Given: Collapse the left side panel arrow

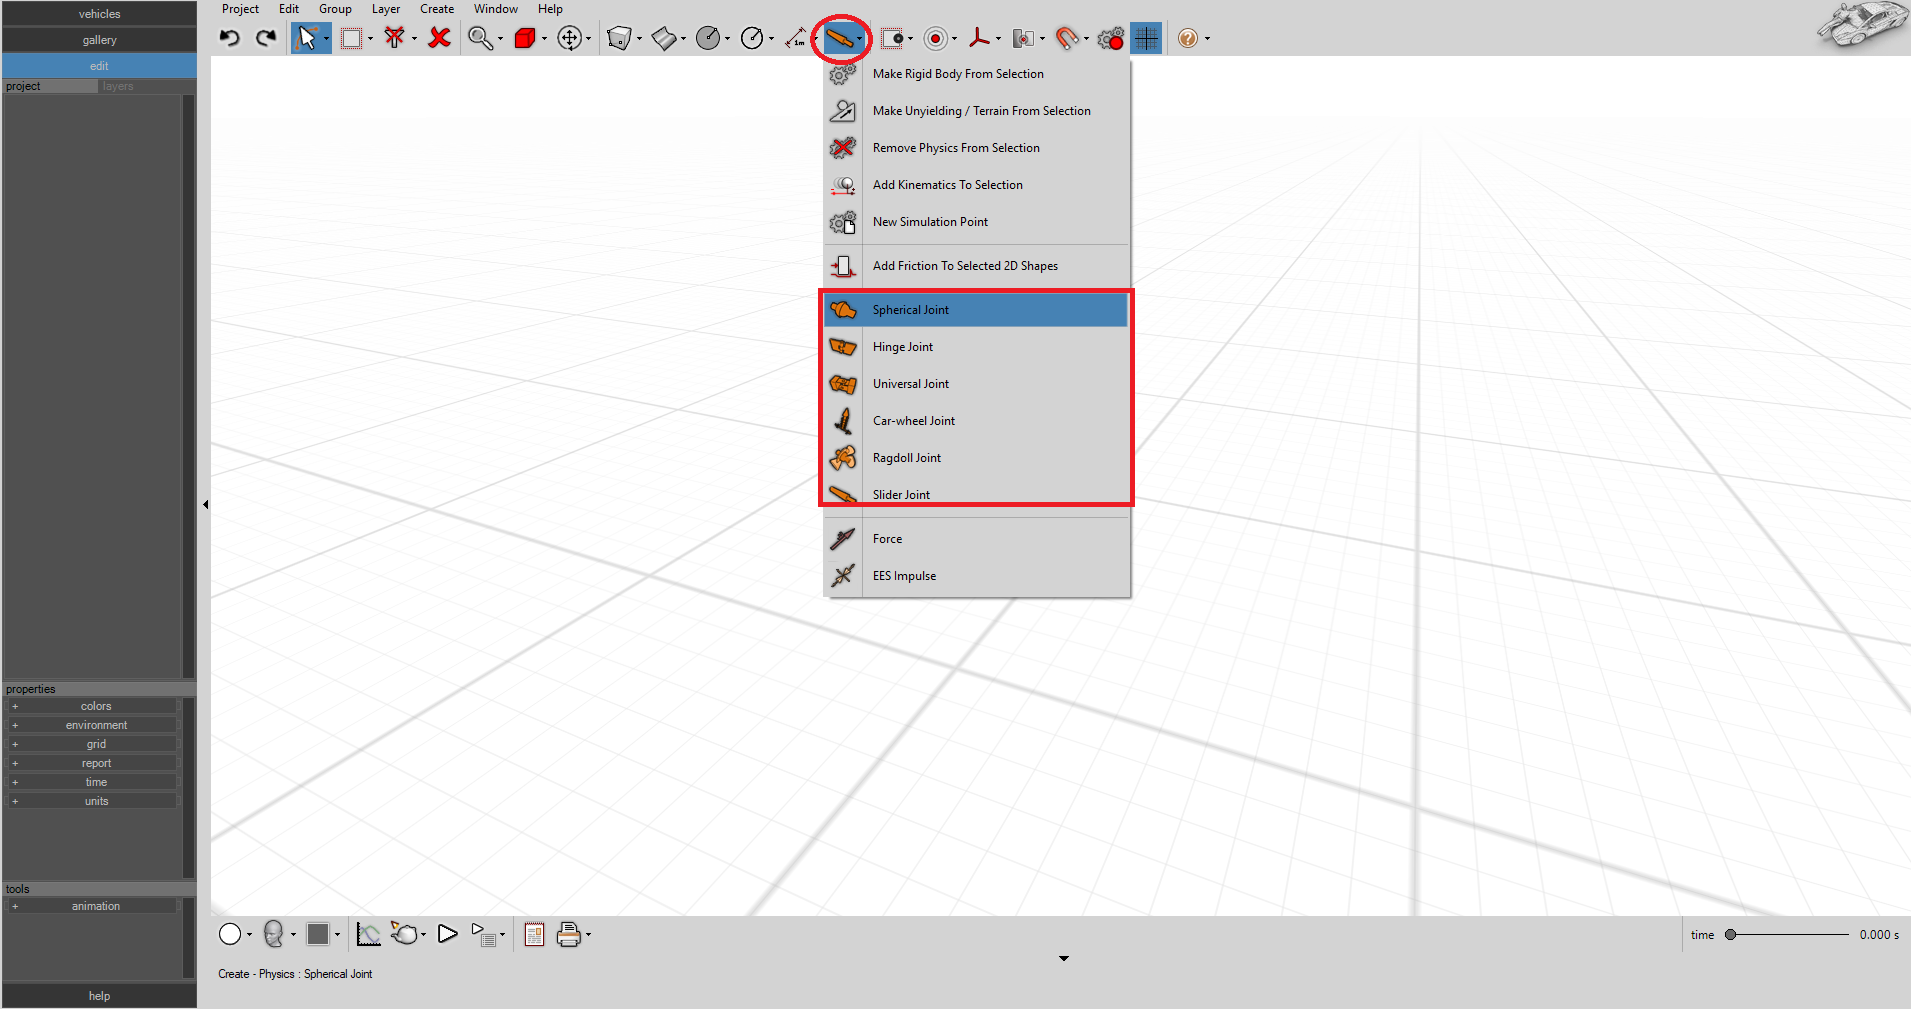Looking at the screenshot, I should pos(205,504).
